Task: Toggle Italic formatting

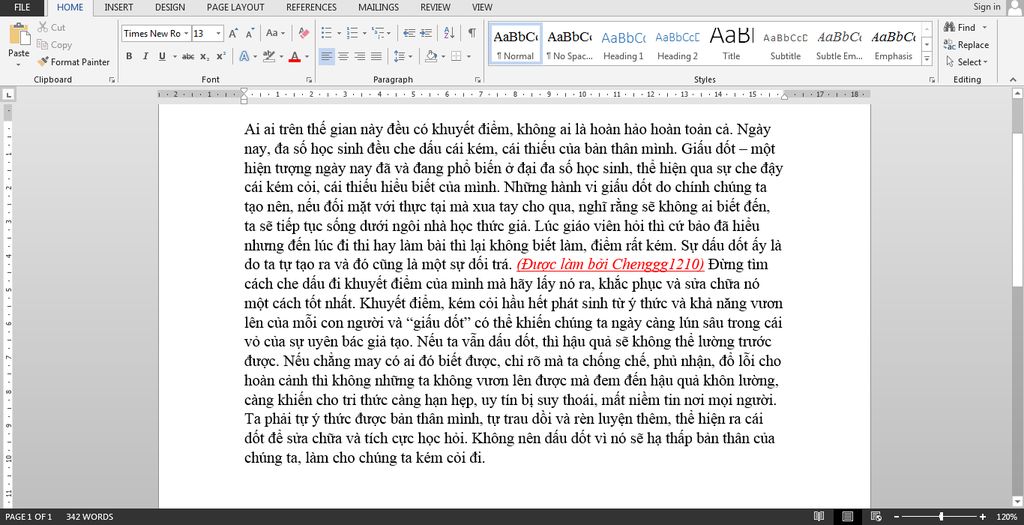Action: (145, 56)
